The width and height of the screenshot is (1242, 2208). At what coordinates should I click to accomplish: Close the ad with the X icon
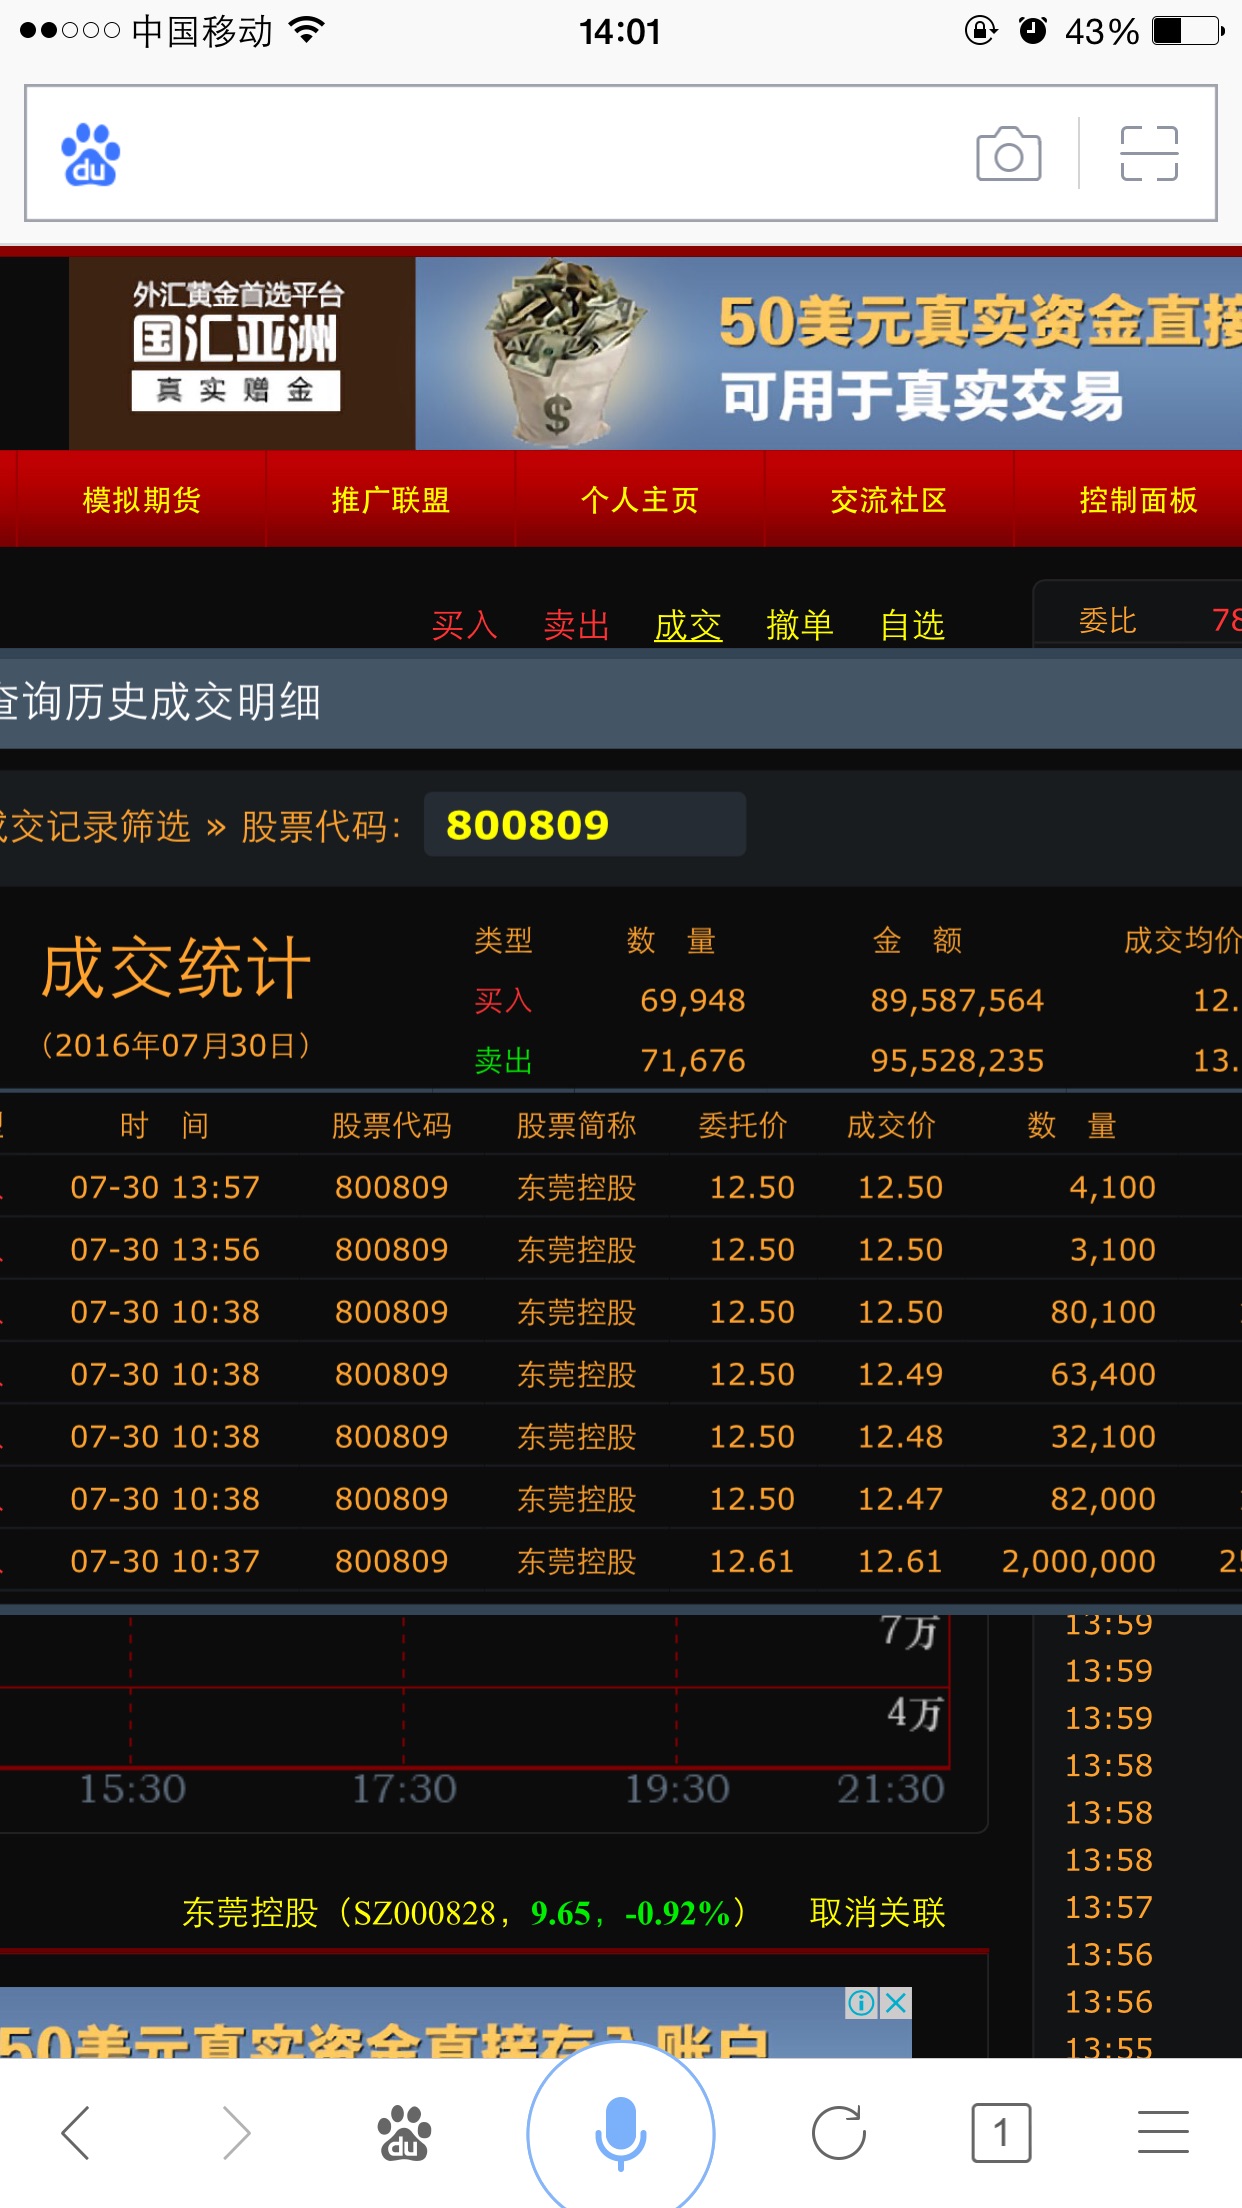tap(896, 2002)
